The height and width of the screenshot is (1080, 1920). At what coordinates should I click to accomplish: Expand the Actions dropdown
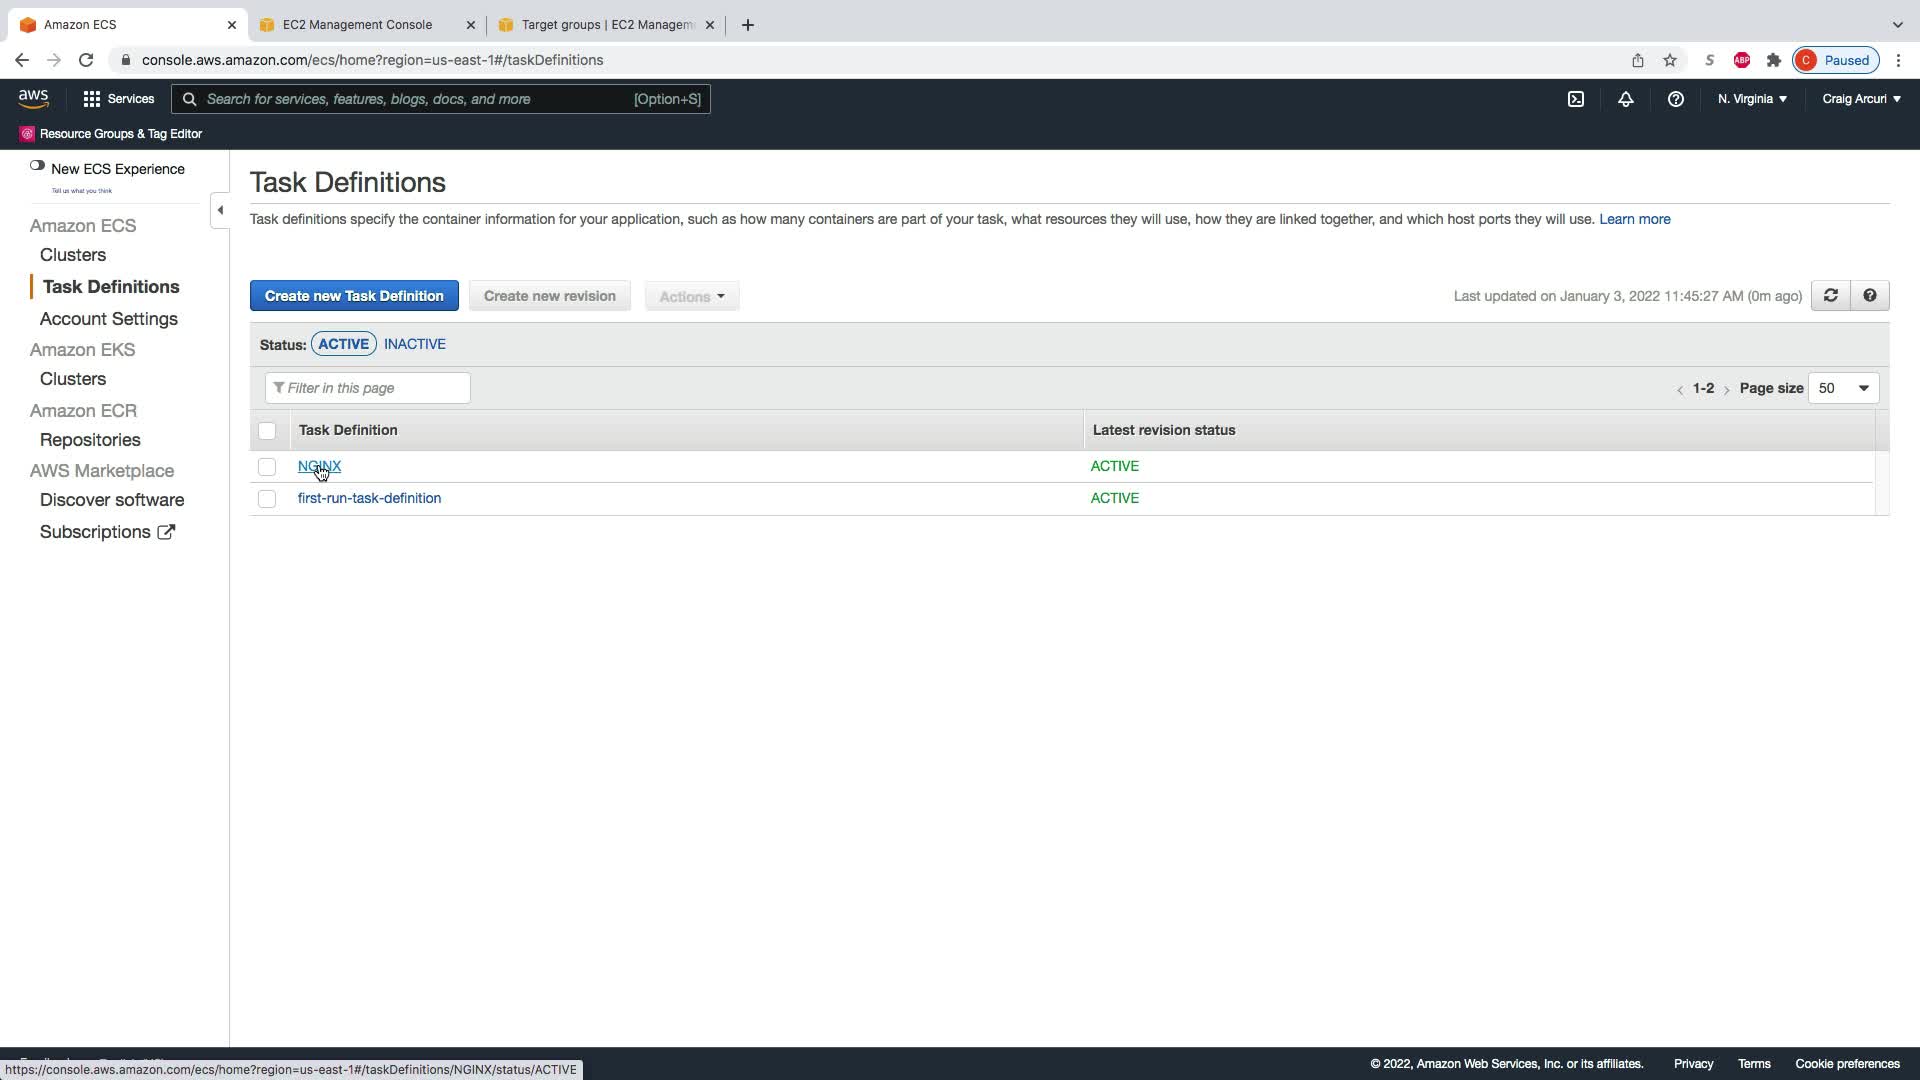[x=691, y=296]
